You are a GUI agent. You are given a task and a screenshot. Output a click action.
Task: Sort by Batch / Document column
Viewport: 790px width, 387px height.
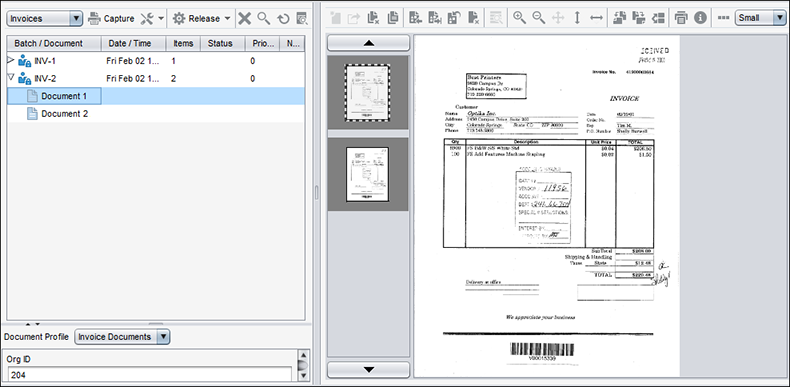54,43
